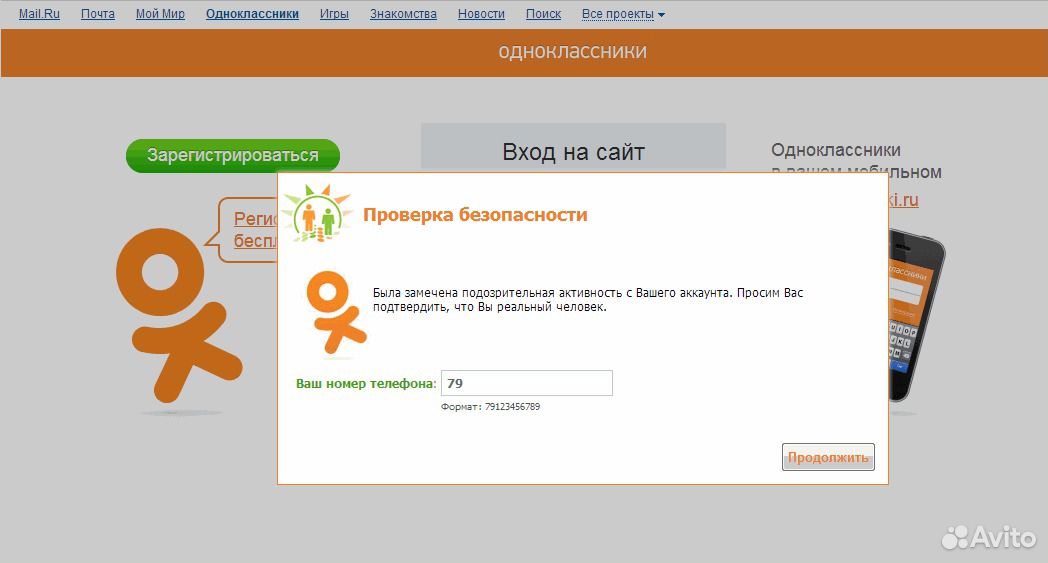Click the Продолжить button

pyautogui.click(x=828, y=457)
